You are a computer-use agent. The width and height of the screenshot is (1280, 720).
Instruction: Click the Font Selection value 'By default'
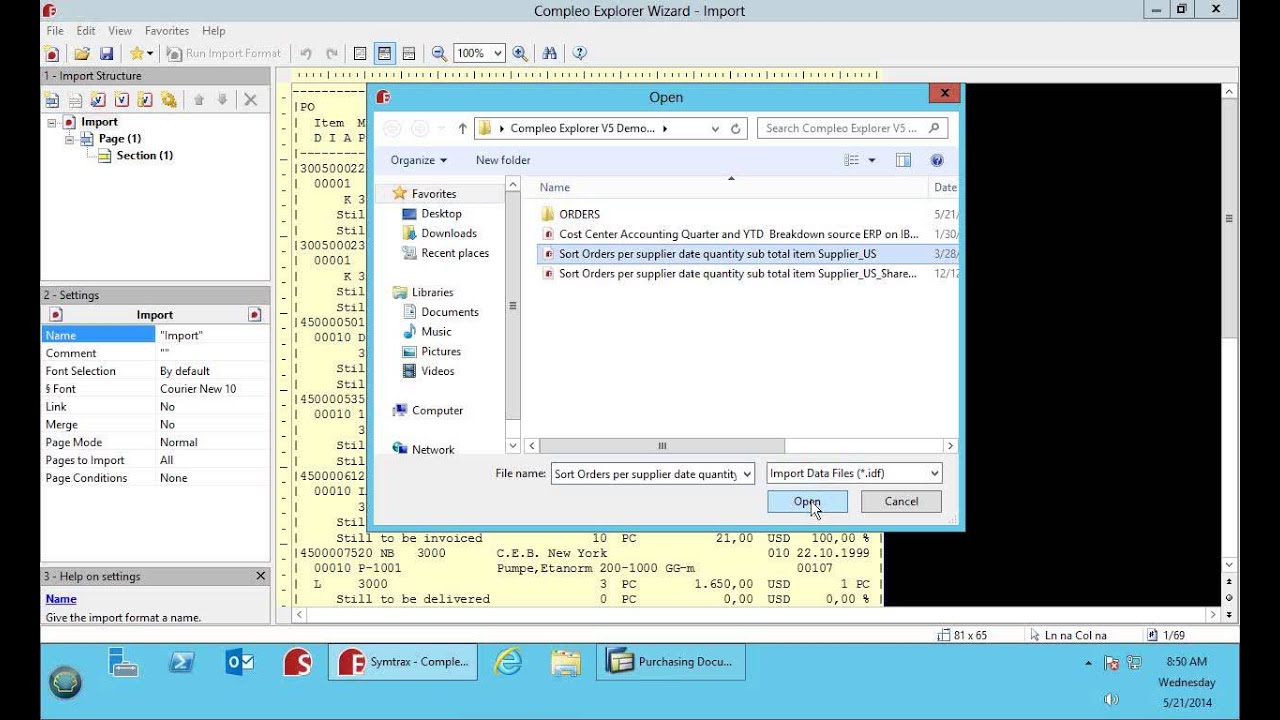(185, 371)
